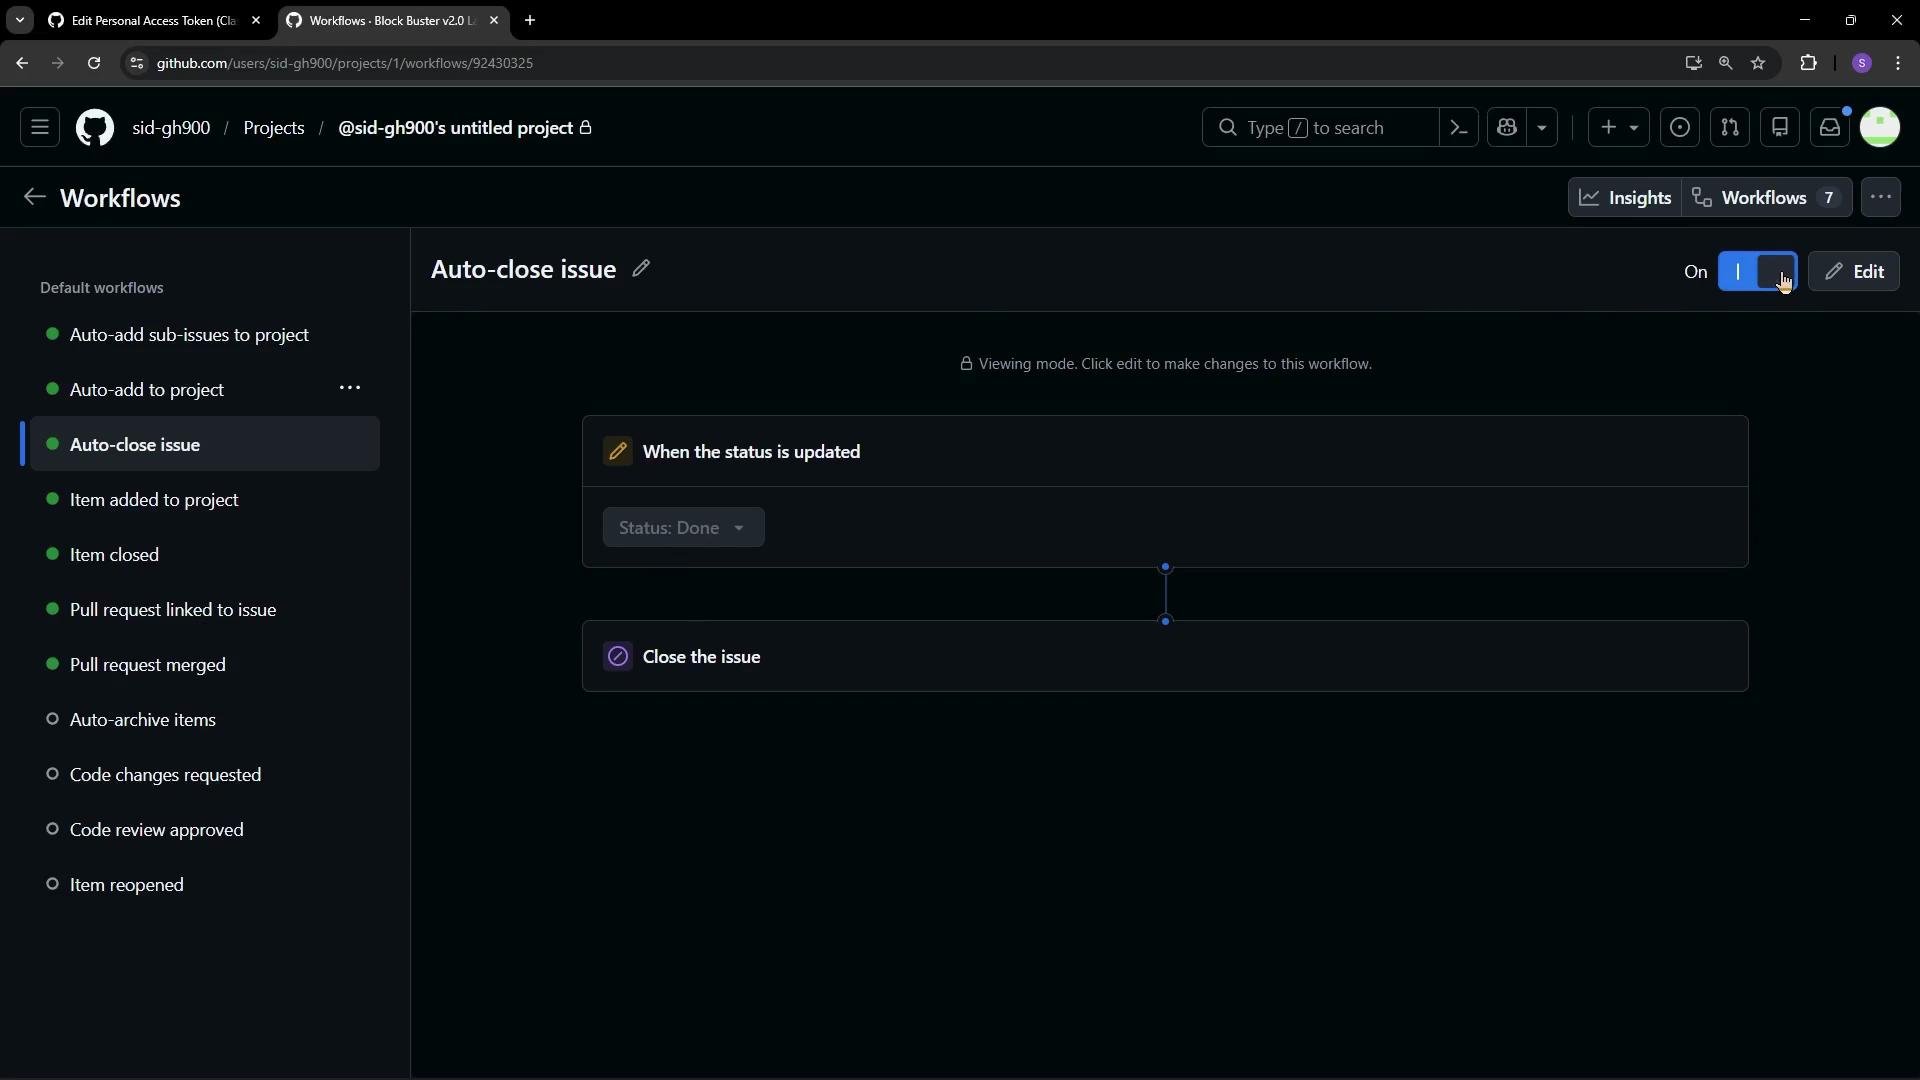
Task: Open the Pull requests icon in header
Action: coord(1730,128)
